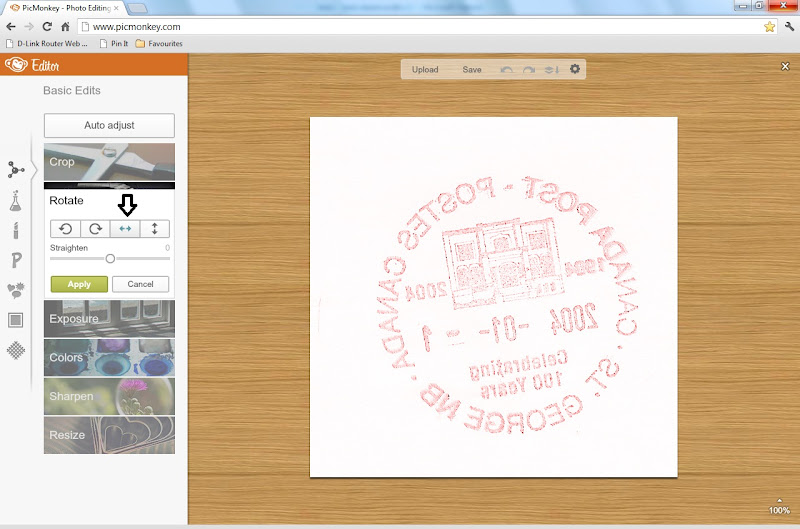Open the Text tool P icon

tap(16, 260)
